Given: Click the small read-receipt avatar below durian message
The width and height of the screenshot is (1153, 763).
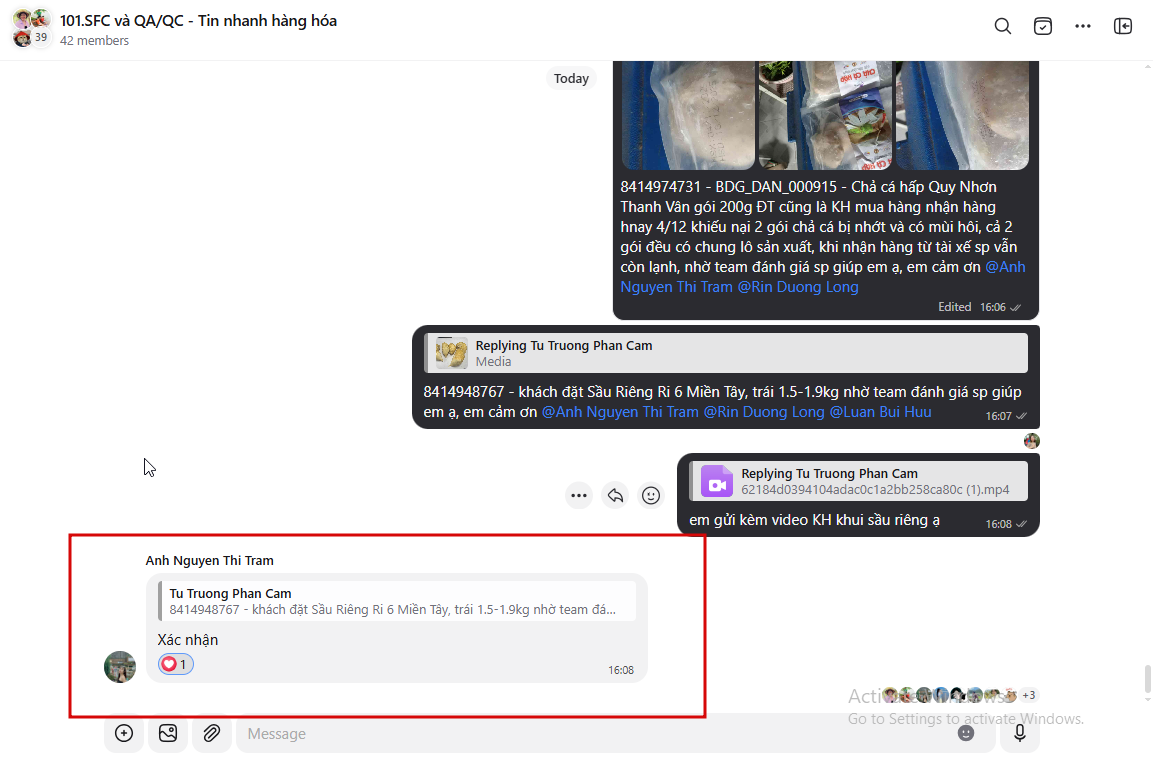Looking at the screenshot, I should tap(1032, 441).
